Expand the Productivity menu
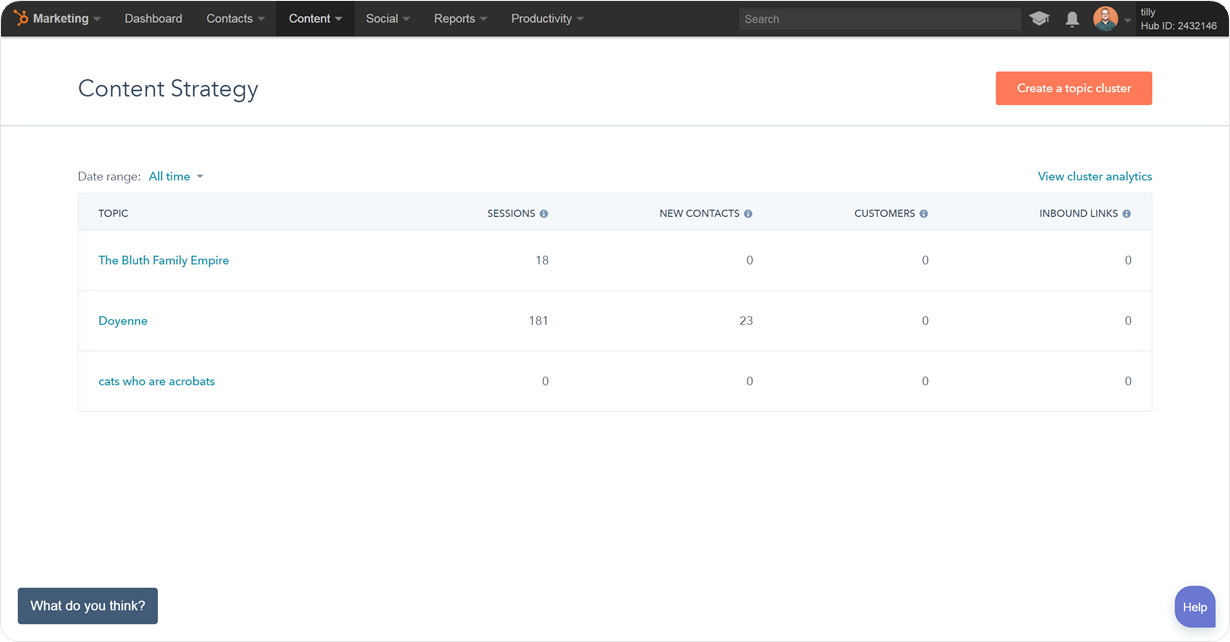 547,19
